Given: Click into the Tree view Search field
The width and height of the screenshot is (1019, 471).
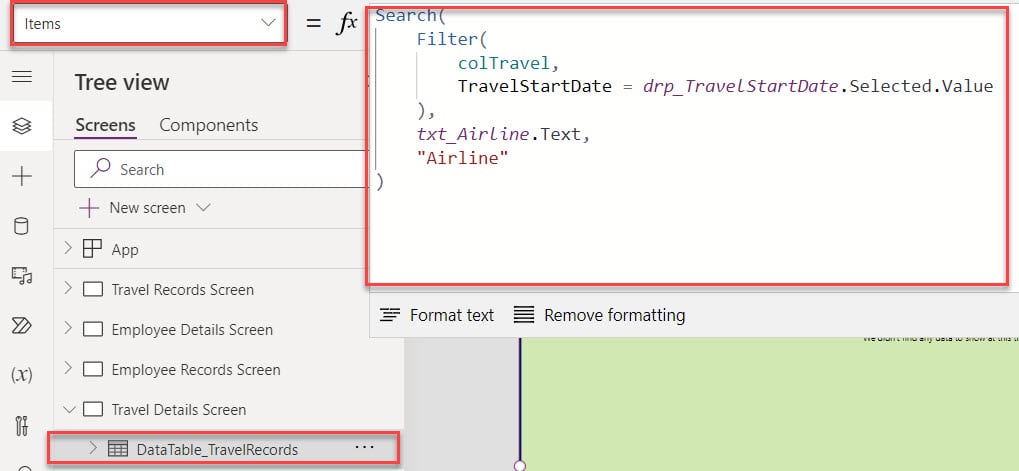Looking at the screenshot, I should click(221, 170).
